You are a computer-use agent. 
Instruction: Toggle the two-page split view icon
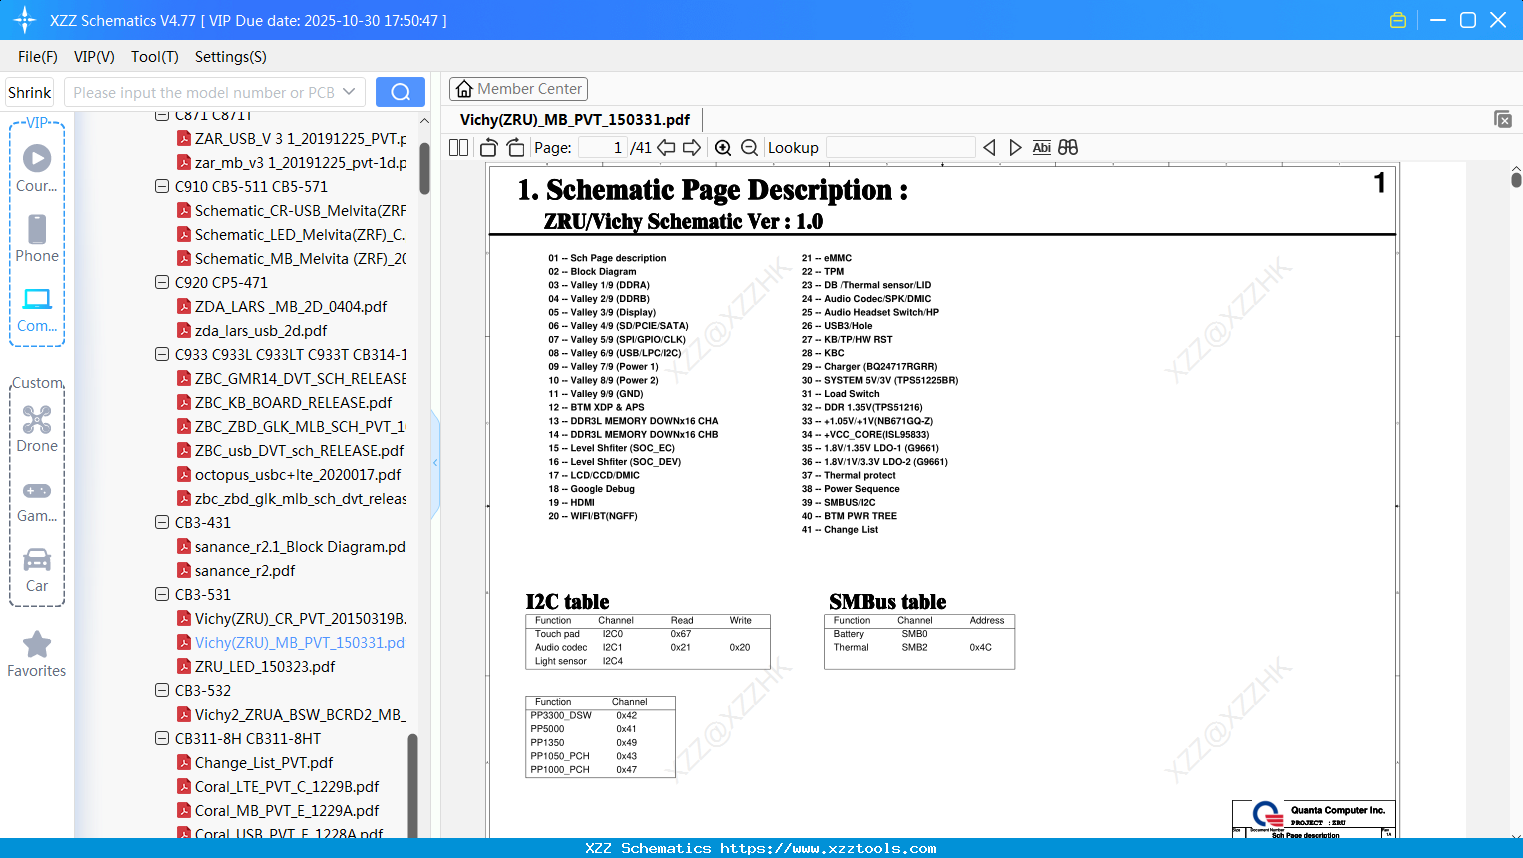click(459, 148)
